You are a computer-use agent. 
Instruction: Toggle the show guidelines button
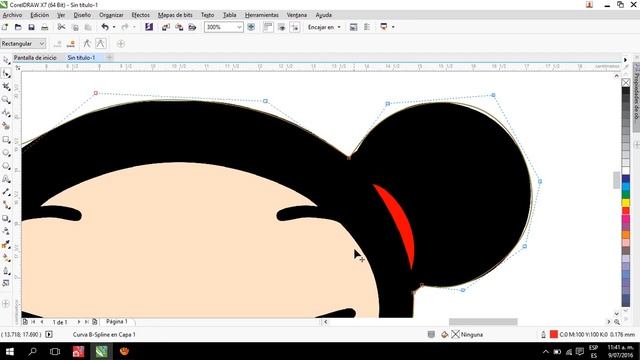pos(295,27)
